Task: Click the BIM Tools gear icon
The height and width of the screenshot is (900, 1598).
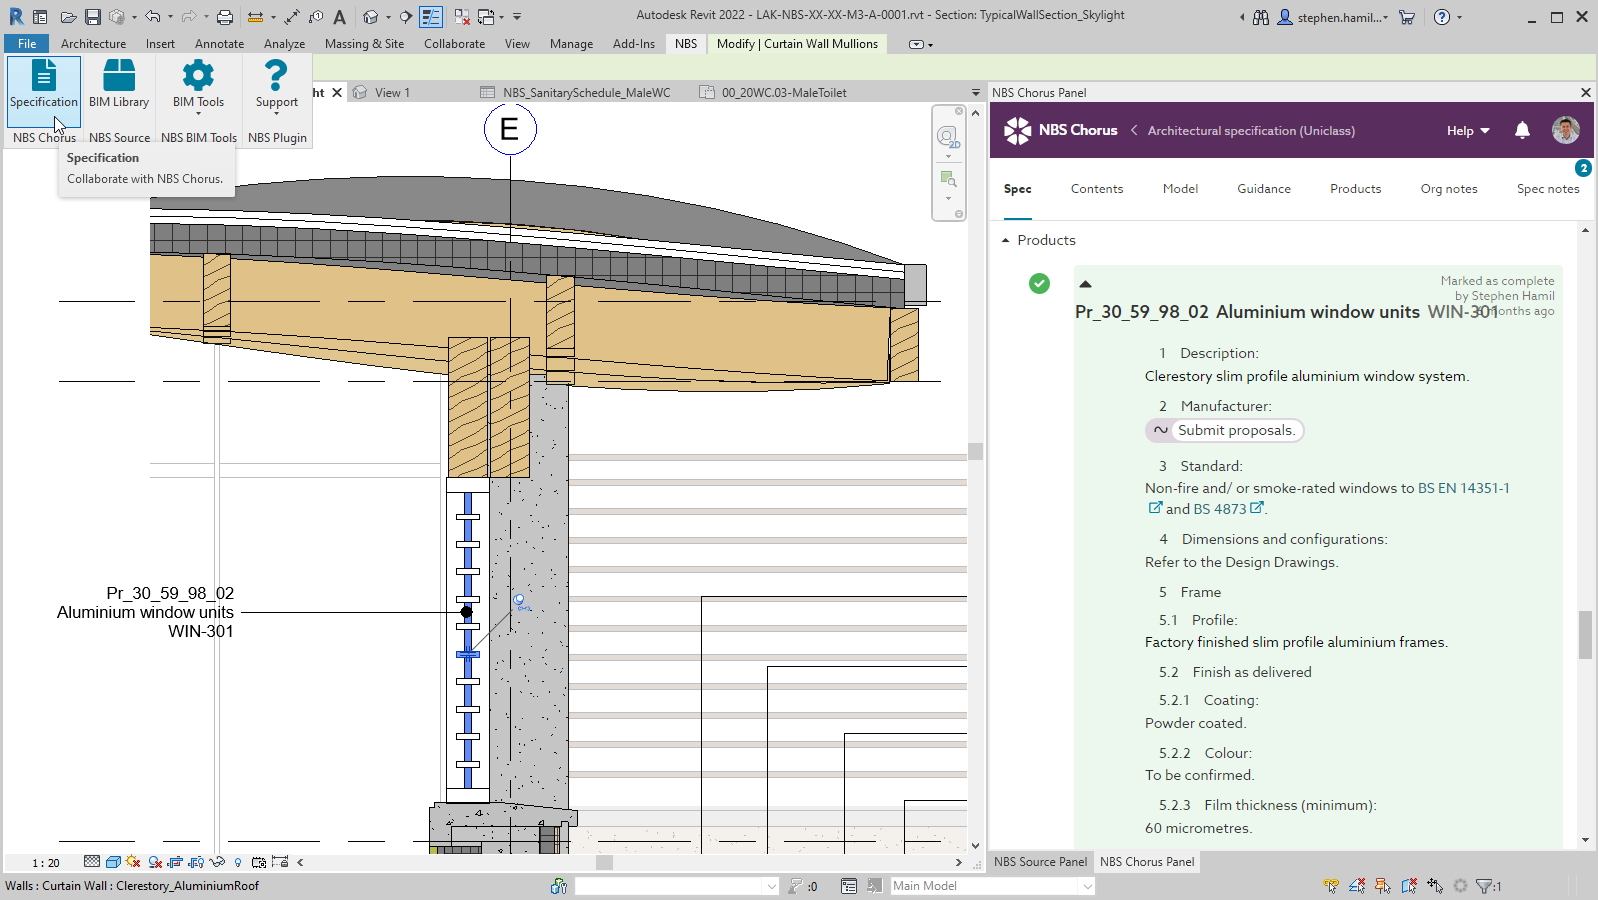Action: [x=198, y=76]
